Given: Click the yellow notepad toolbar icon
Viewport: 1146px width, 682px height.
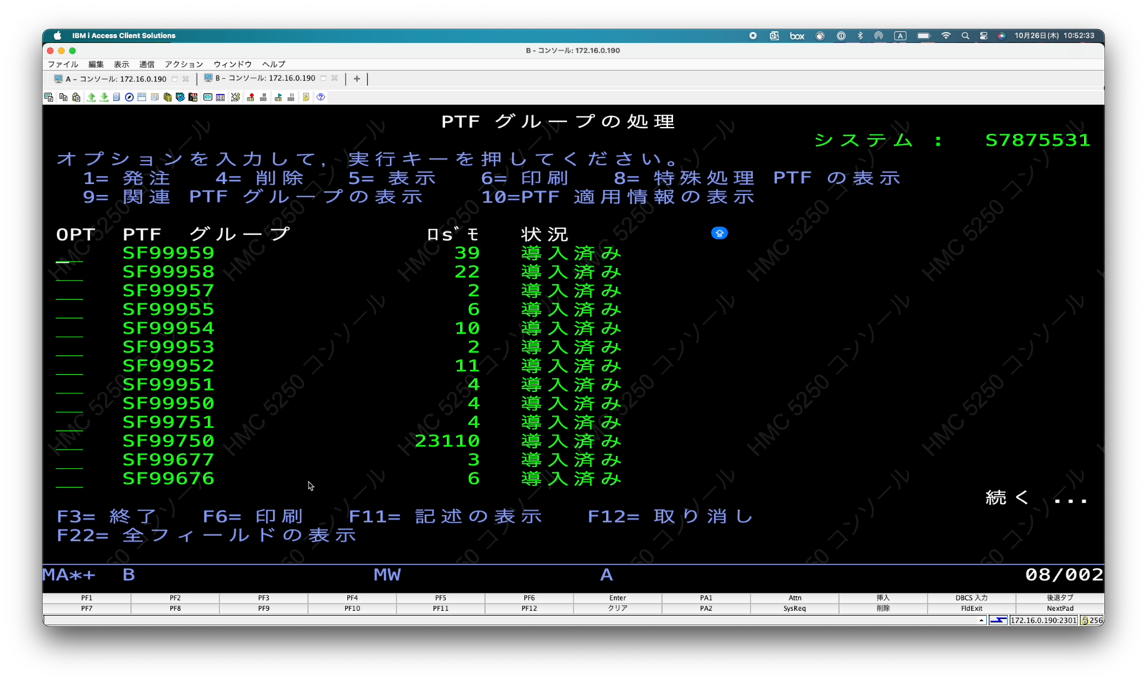Looking at the screenshot, I should pos(306,97).
